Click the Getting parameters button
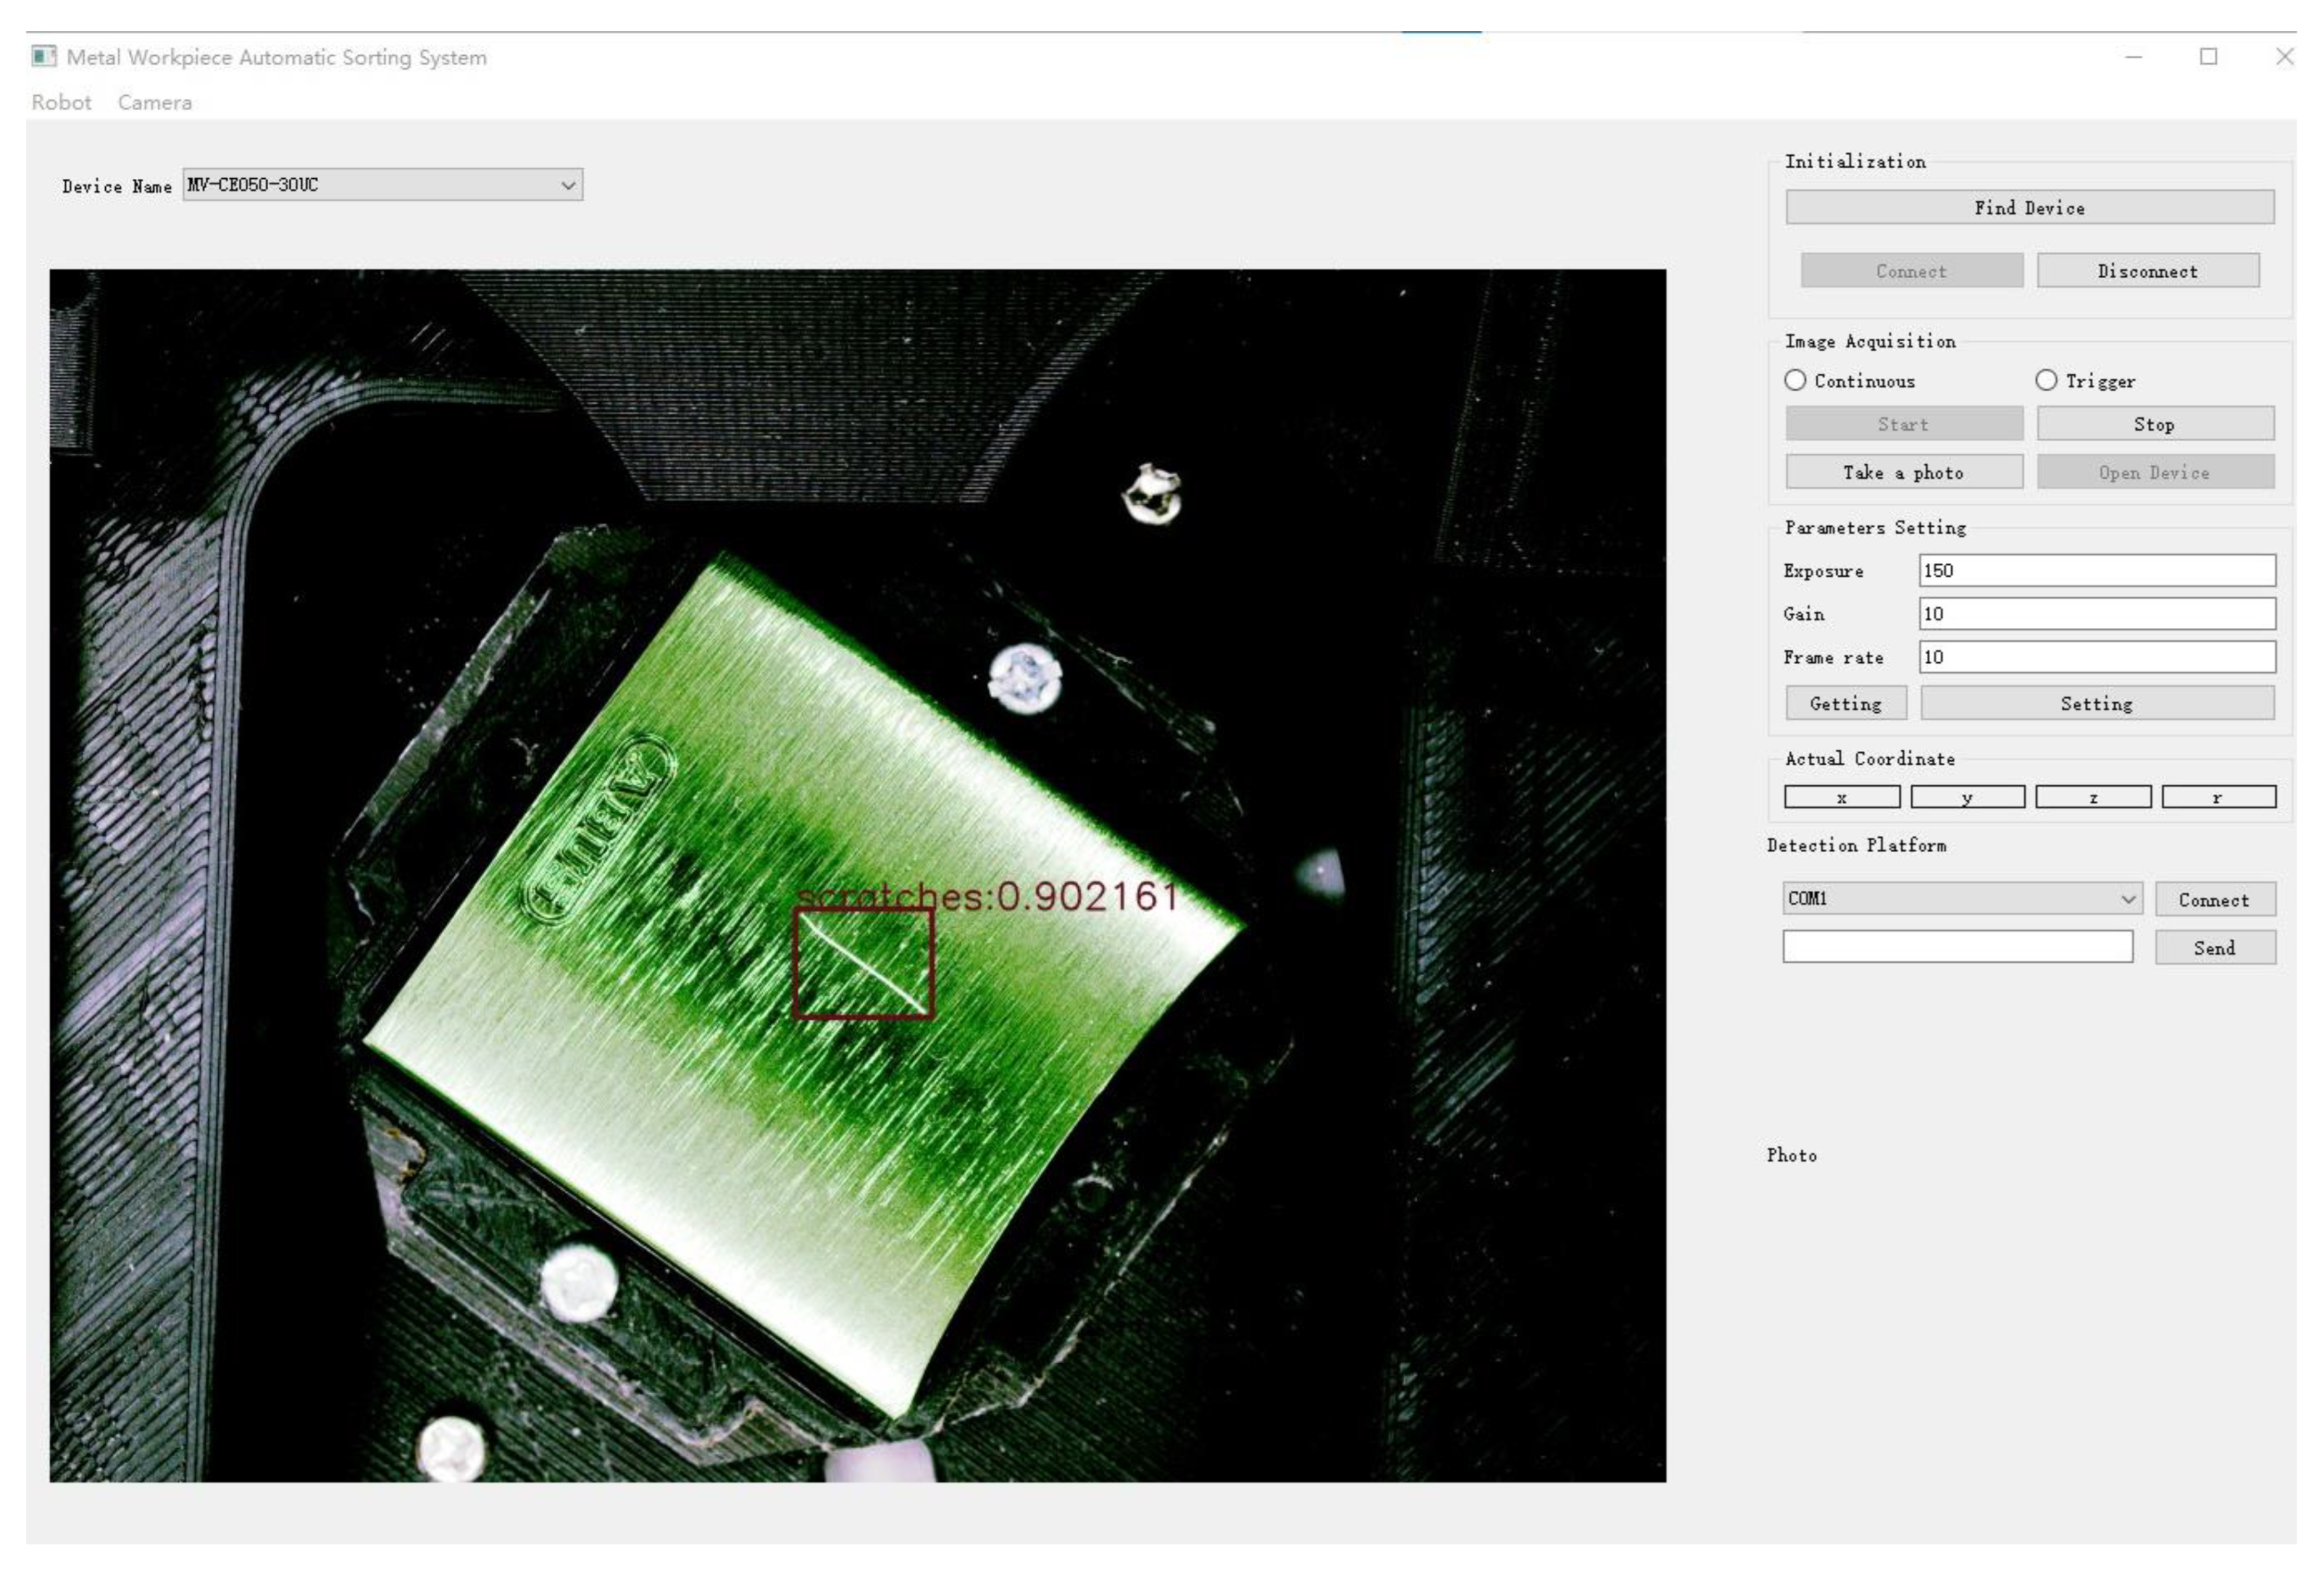 (x=1845, y=703)
